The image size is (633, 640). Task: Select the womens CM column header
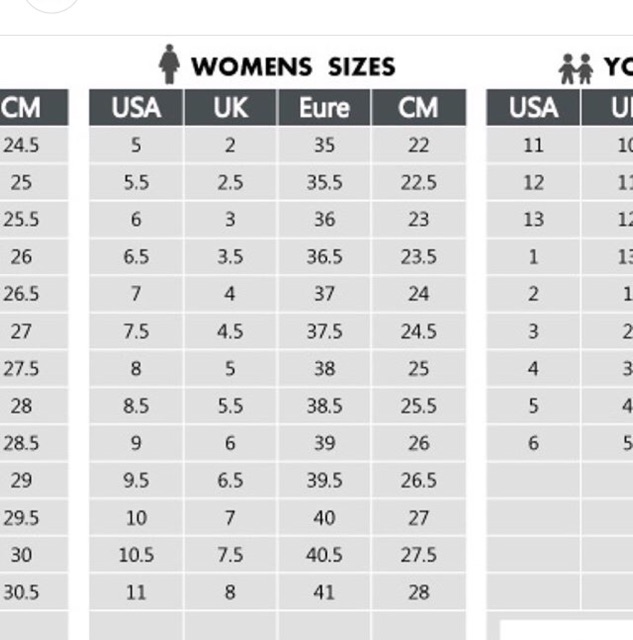click(419, 107)
